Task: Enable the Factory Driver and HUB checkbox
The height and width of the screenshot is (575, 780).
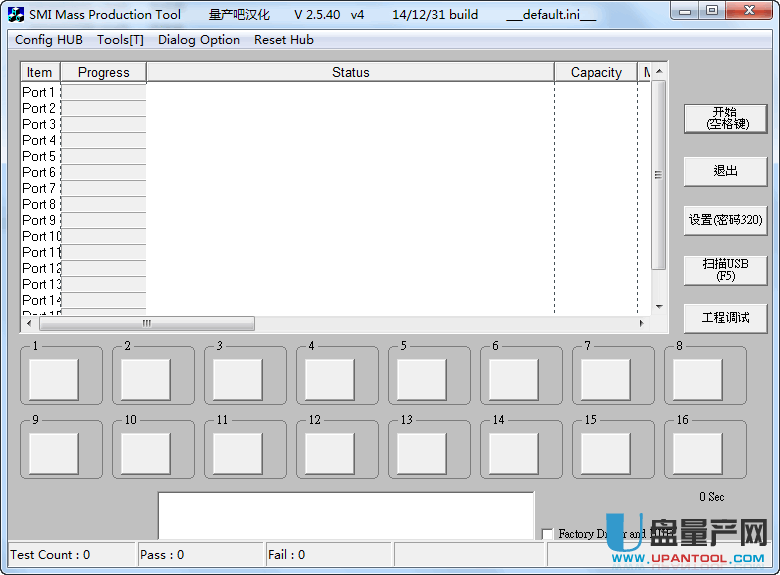Action: point(547,534)
